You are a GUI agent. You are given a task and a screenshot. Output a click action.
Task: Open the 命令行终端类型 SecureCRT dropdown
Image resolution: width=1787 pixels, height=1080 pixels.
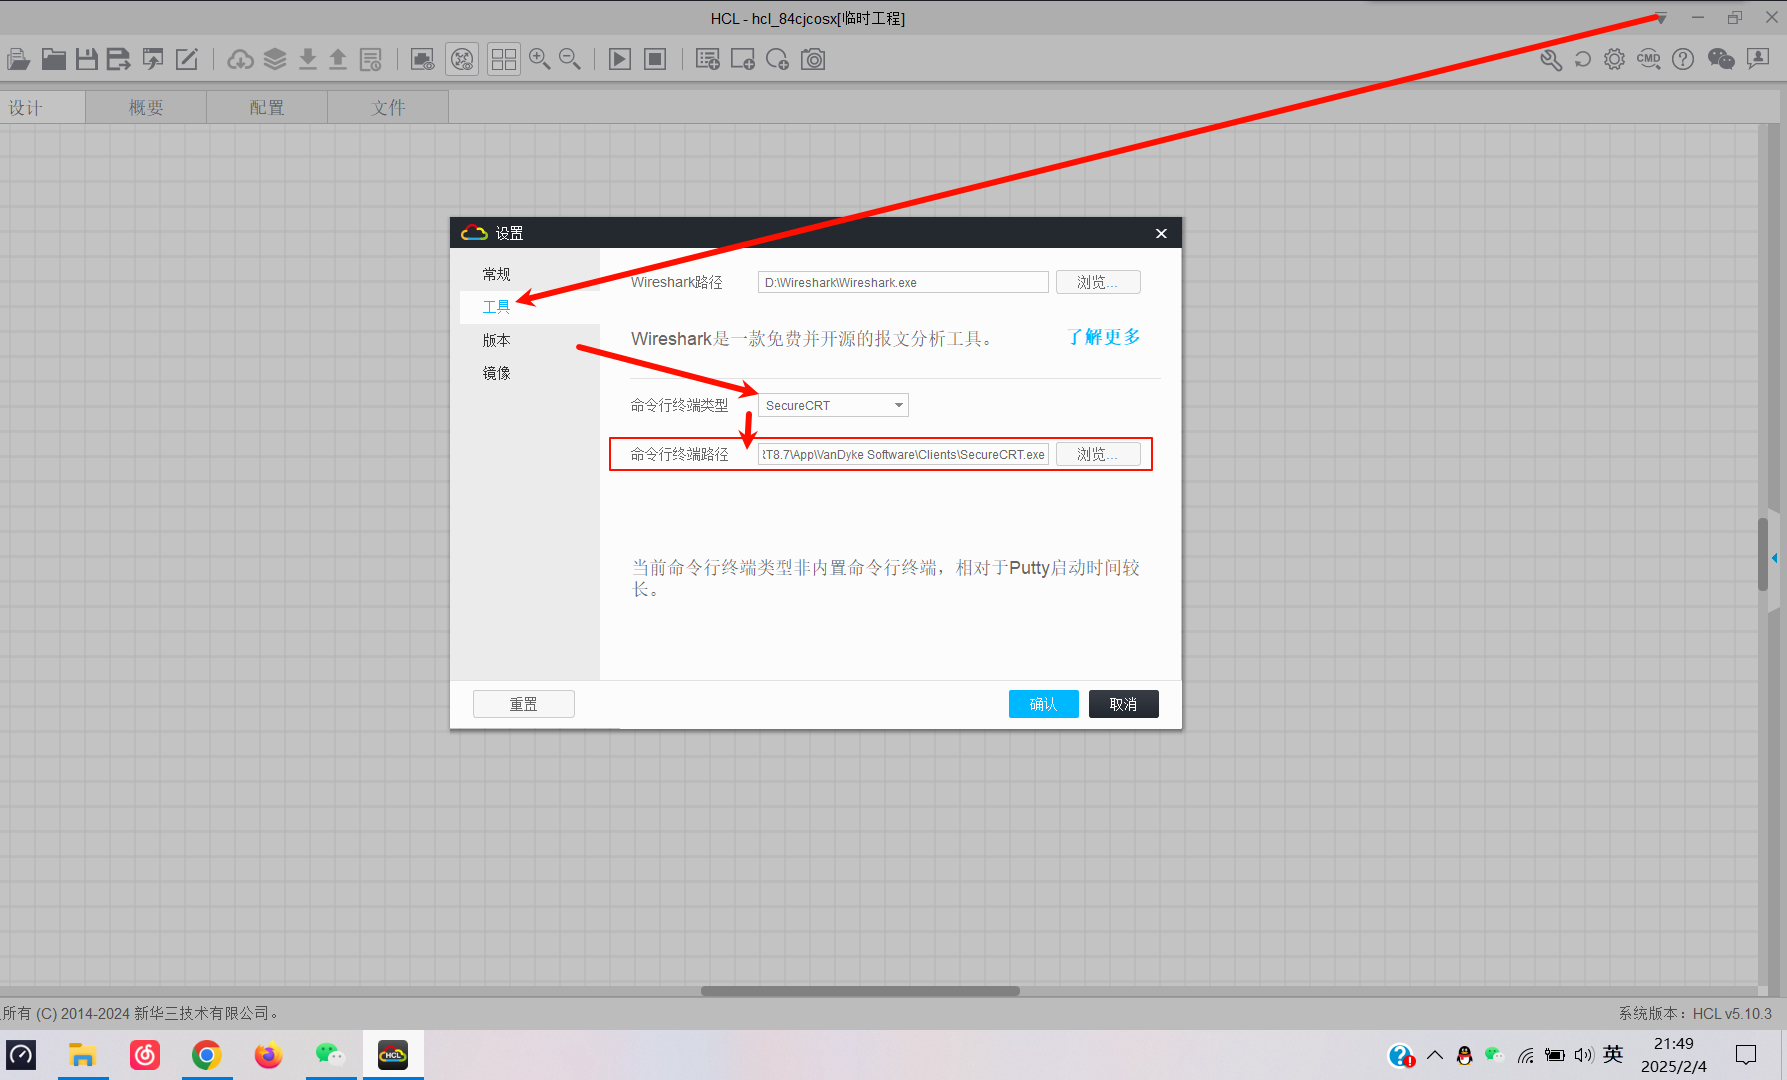pos(833,405)
